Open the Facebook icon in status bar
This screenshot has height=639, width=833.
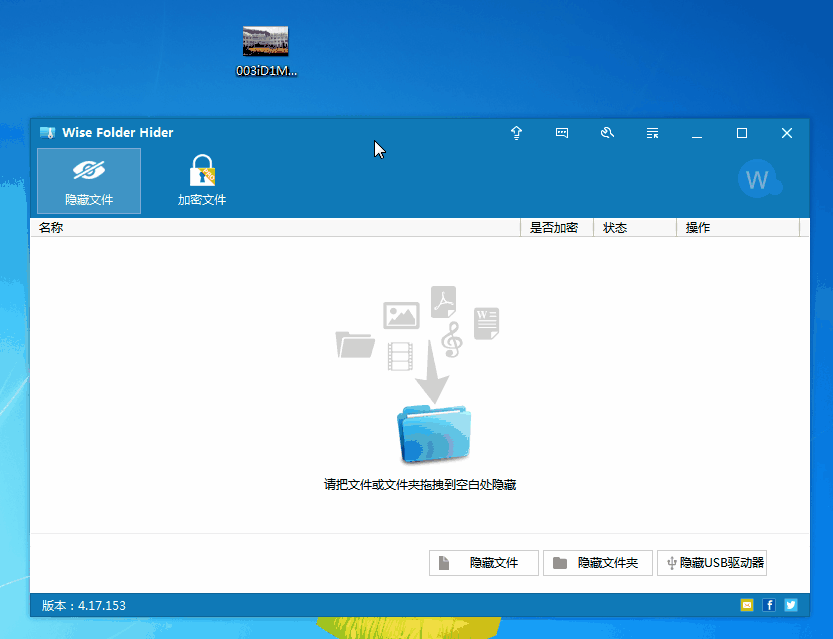click(769, 605)
